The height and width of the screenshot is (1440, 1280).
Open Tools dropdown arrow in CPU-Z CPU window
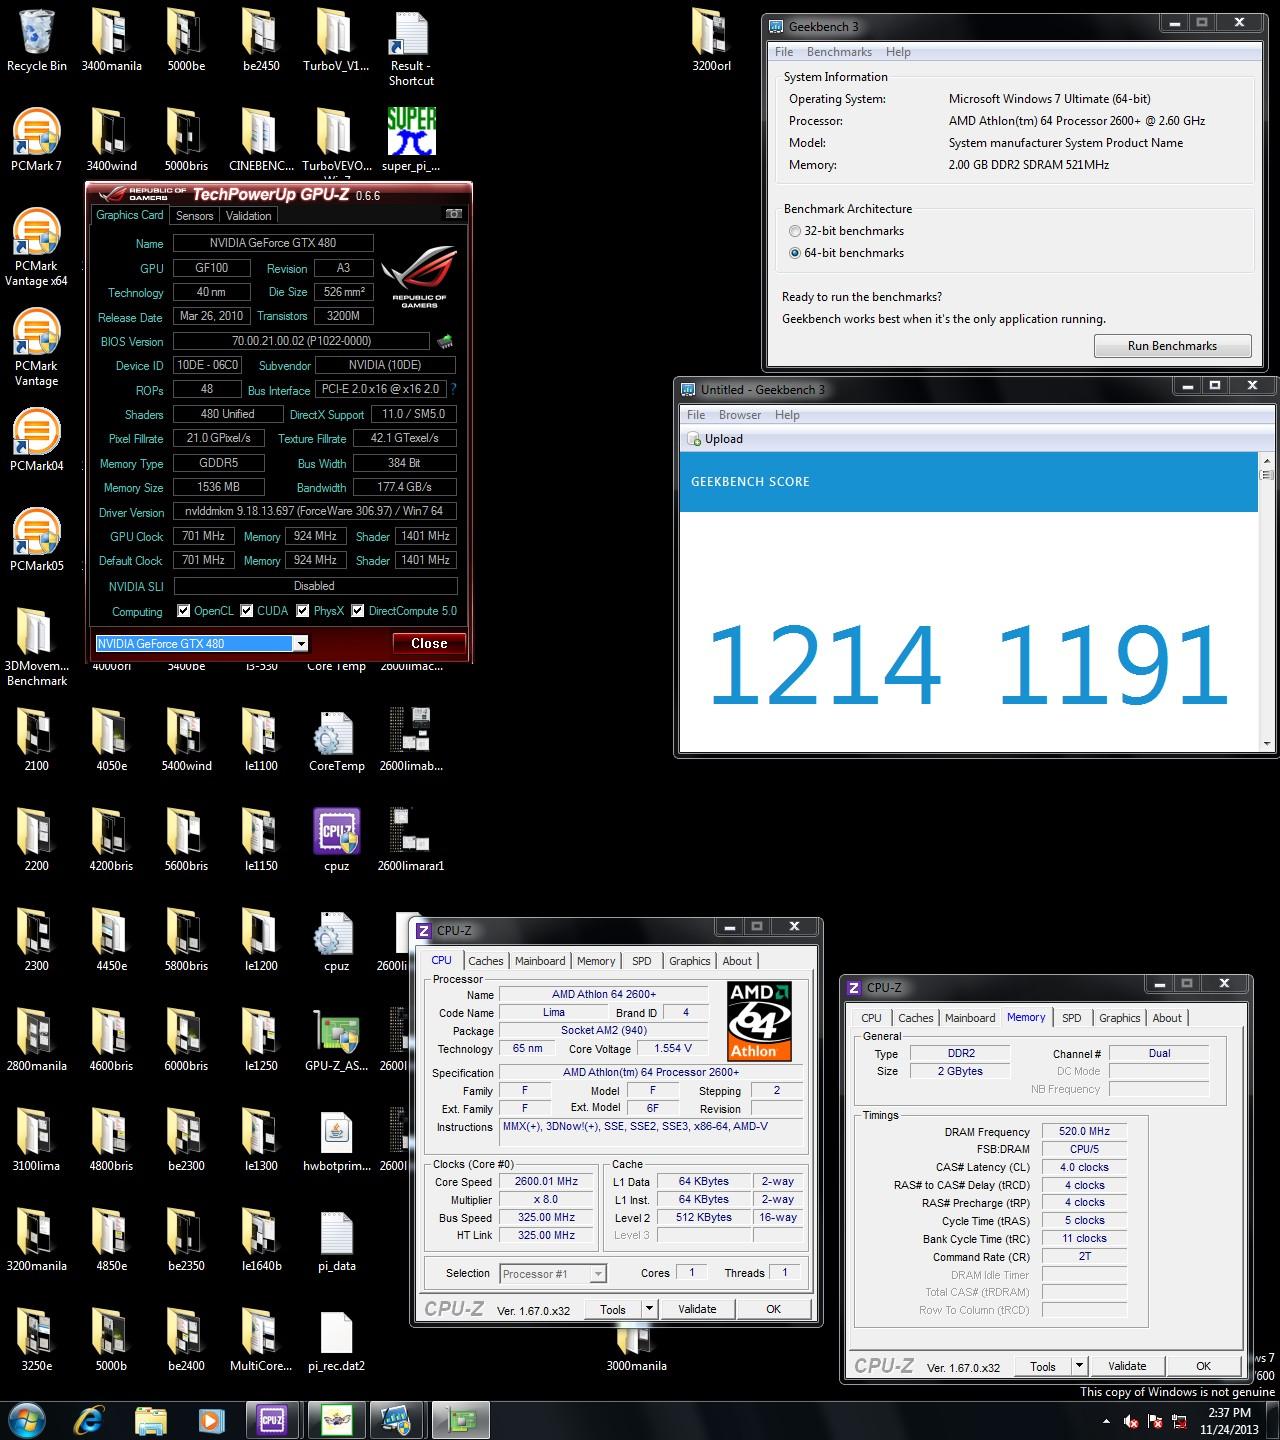[649, 1308]
